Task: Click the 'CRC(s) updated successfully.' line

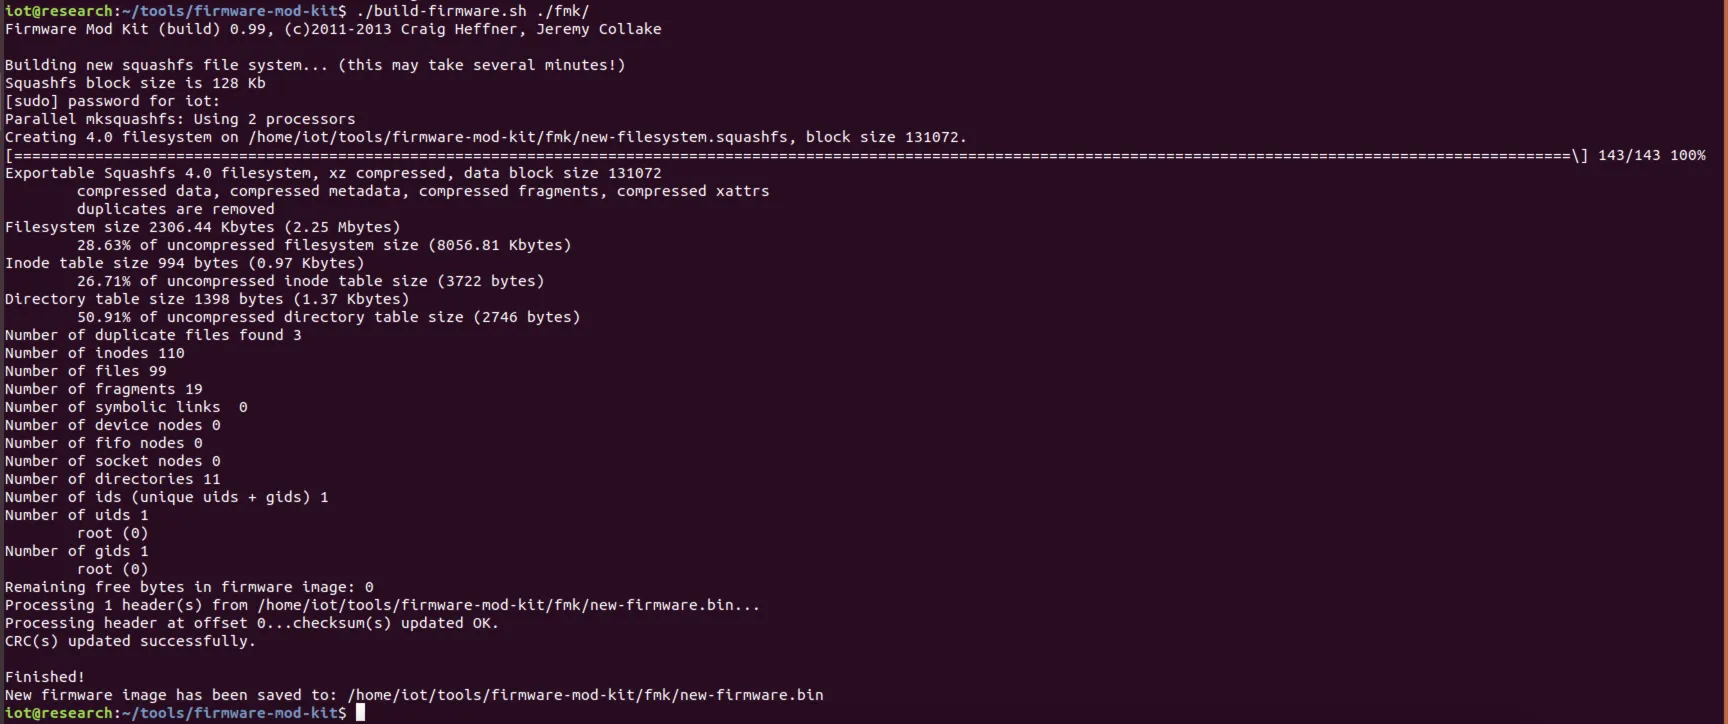Action: point(130,641)
